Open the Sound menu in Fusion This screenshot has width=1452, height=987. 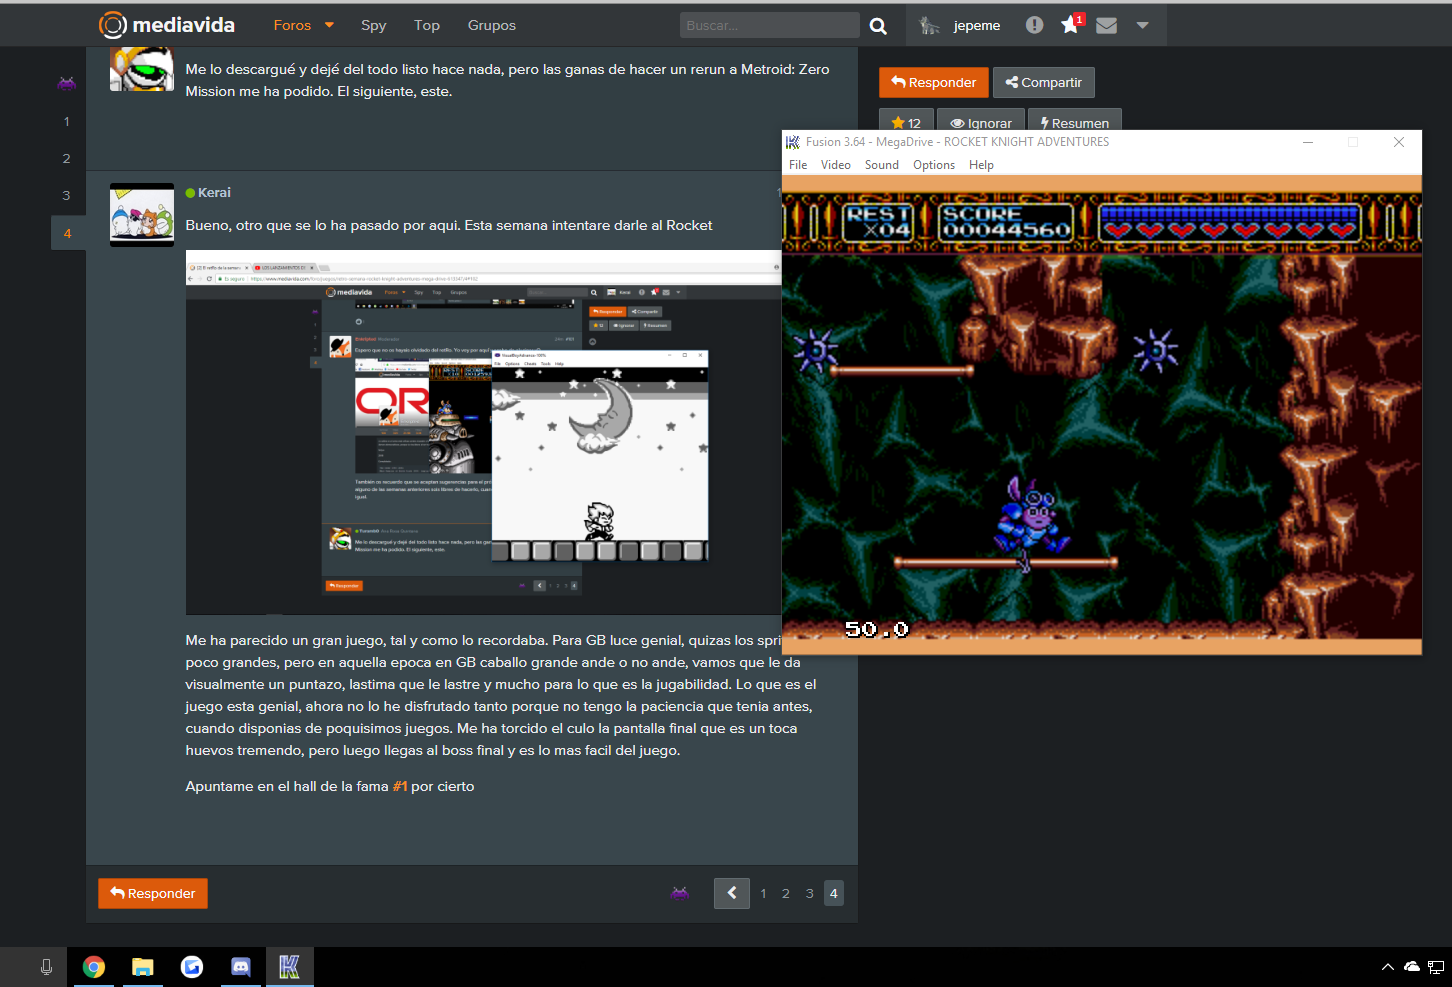(x=882, y=165)
